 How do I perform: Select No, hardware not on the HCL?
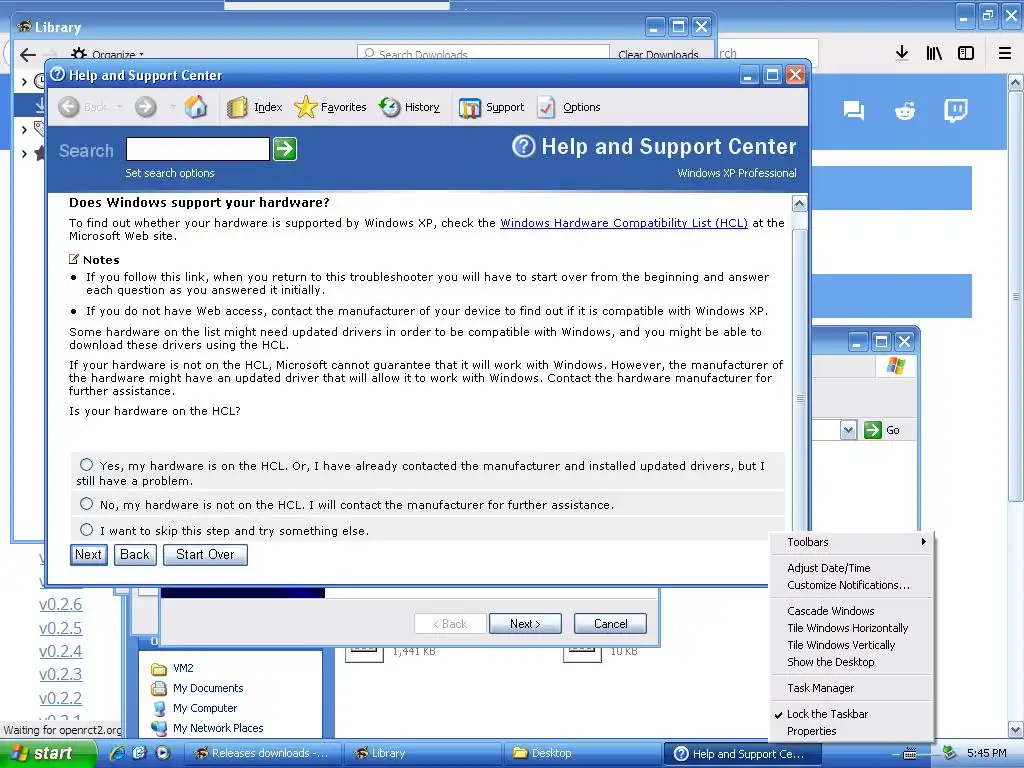(86, 504)
